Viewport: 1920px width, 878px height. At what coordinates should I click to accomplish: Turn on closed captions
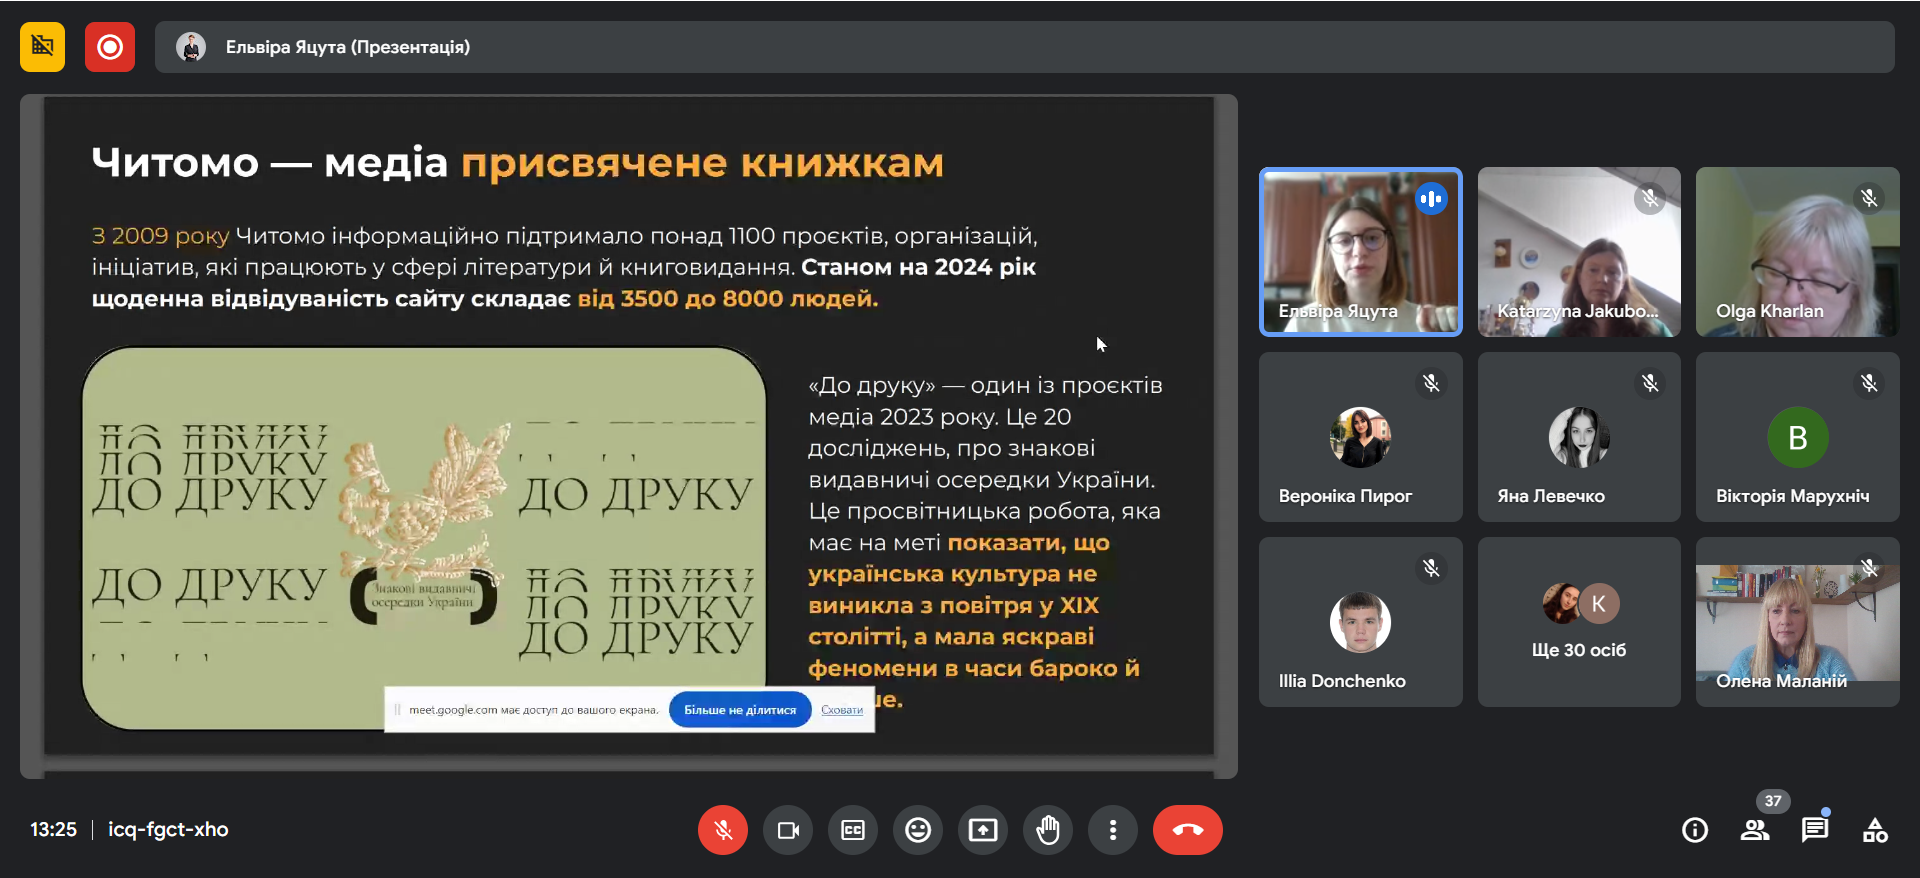853,830
